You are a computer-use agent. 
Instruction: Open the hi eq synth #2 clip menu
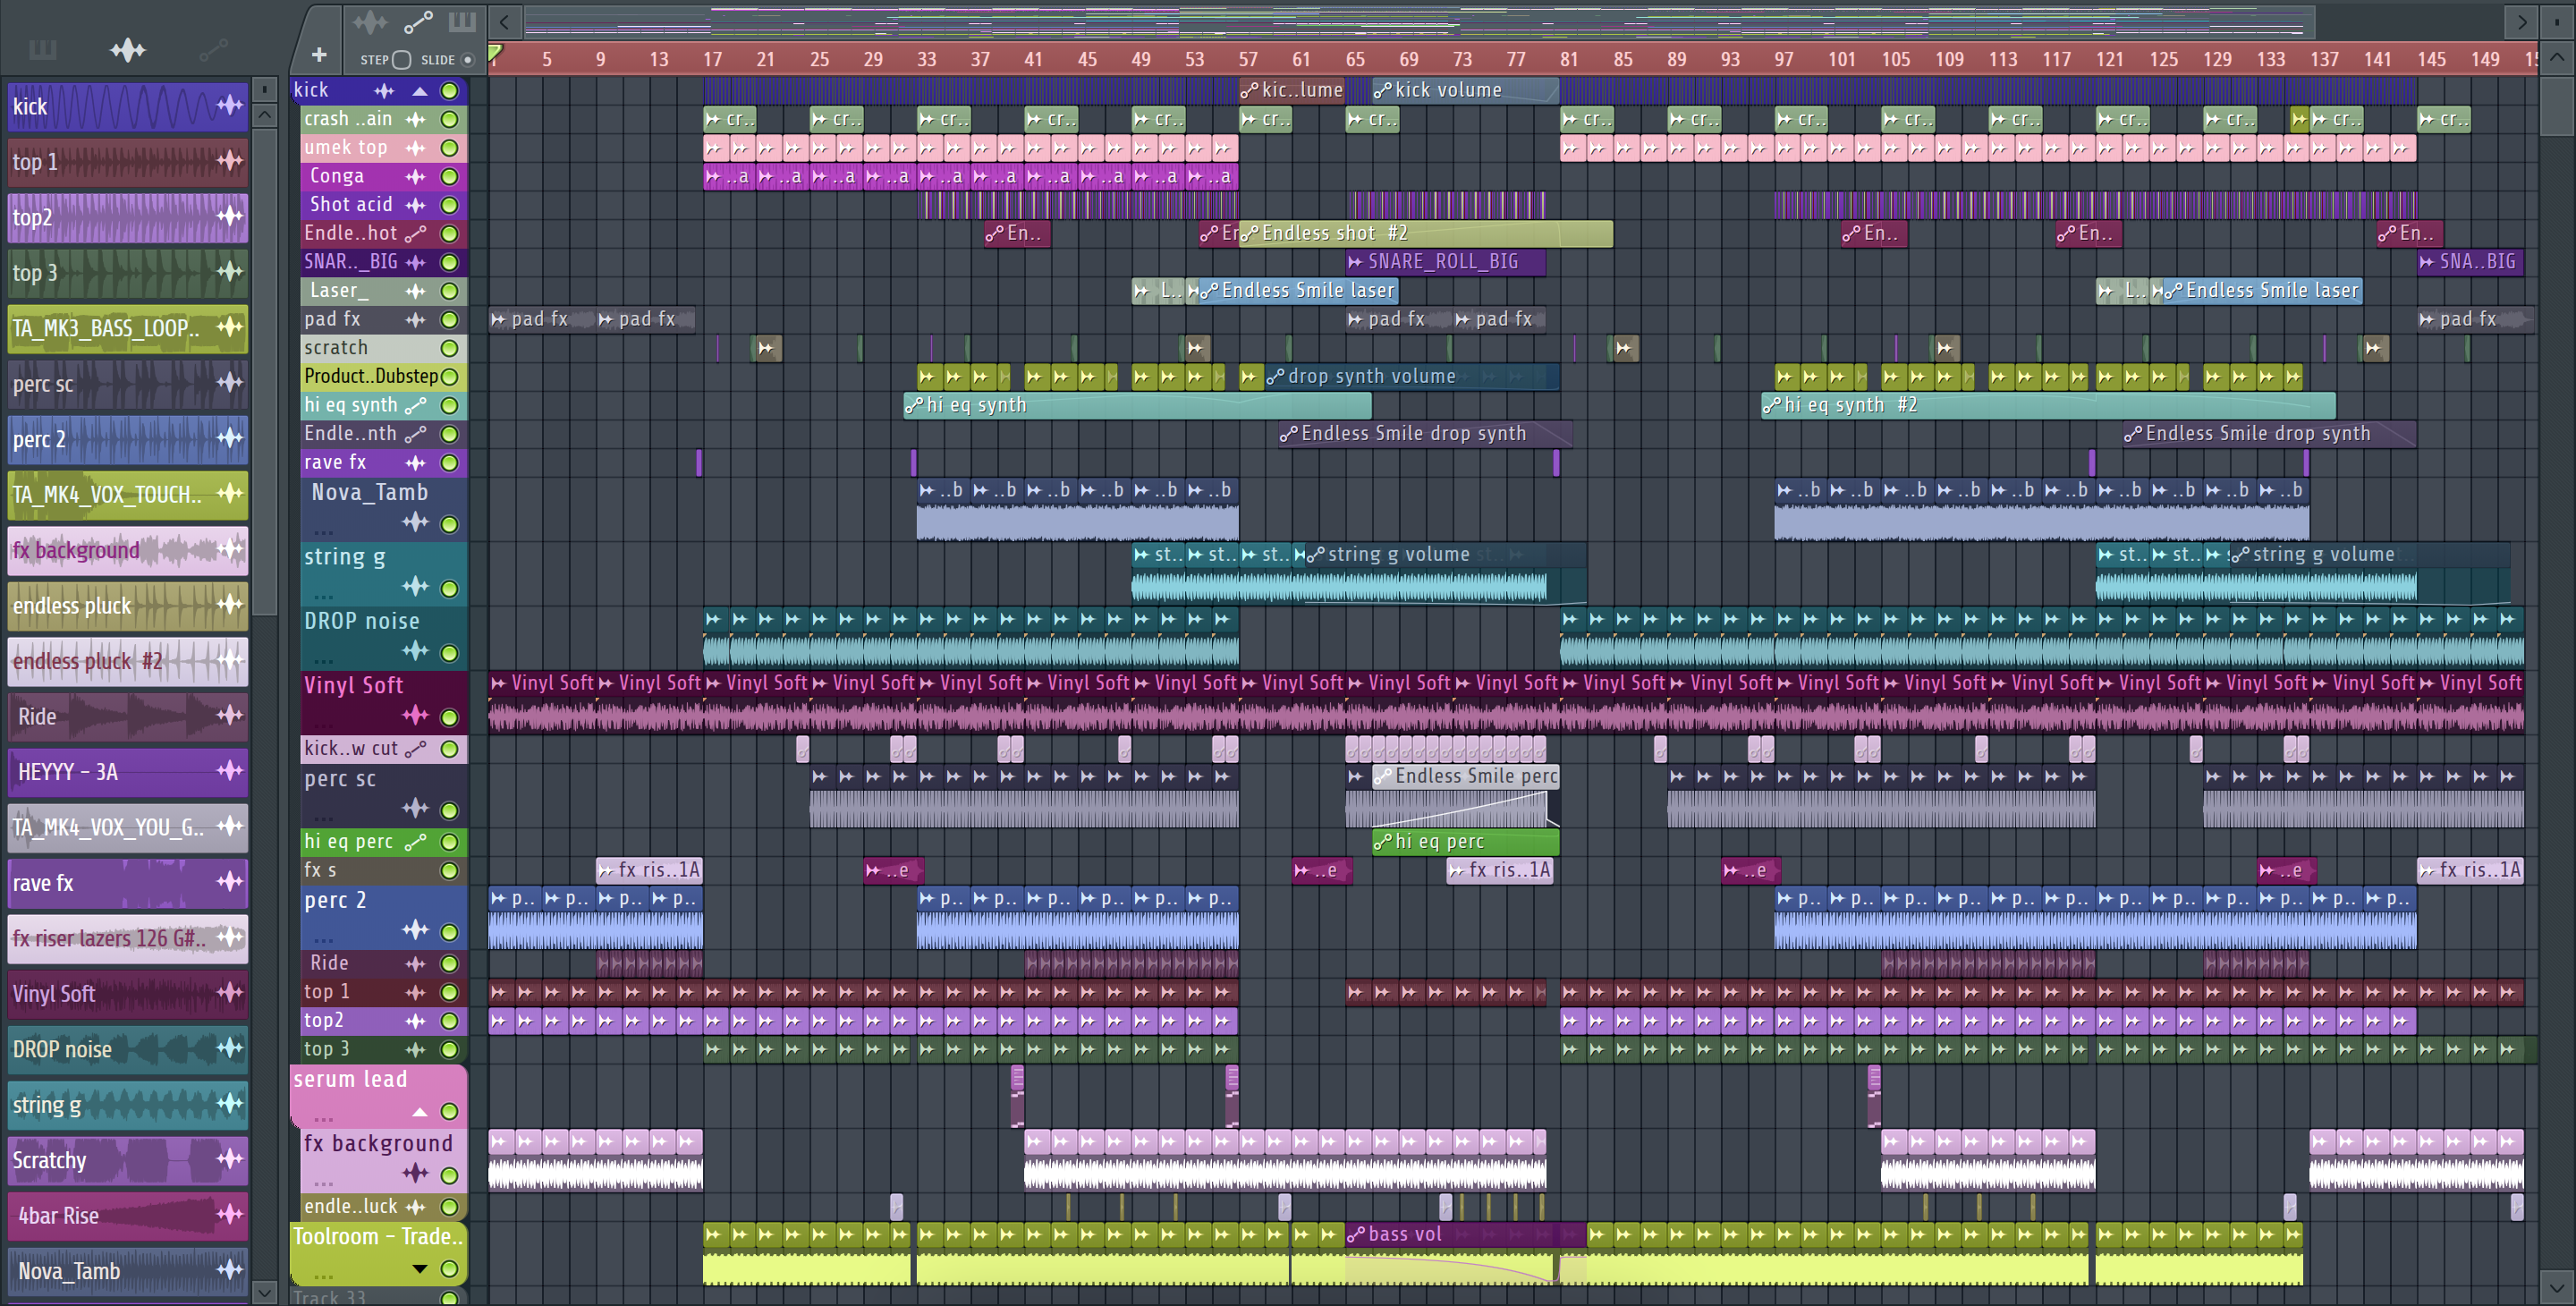coord(1771,405)
